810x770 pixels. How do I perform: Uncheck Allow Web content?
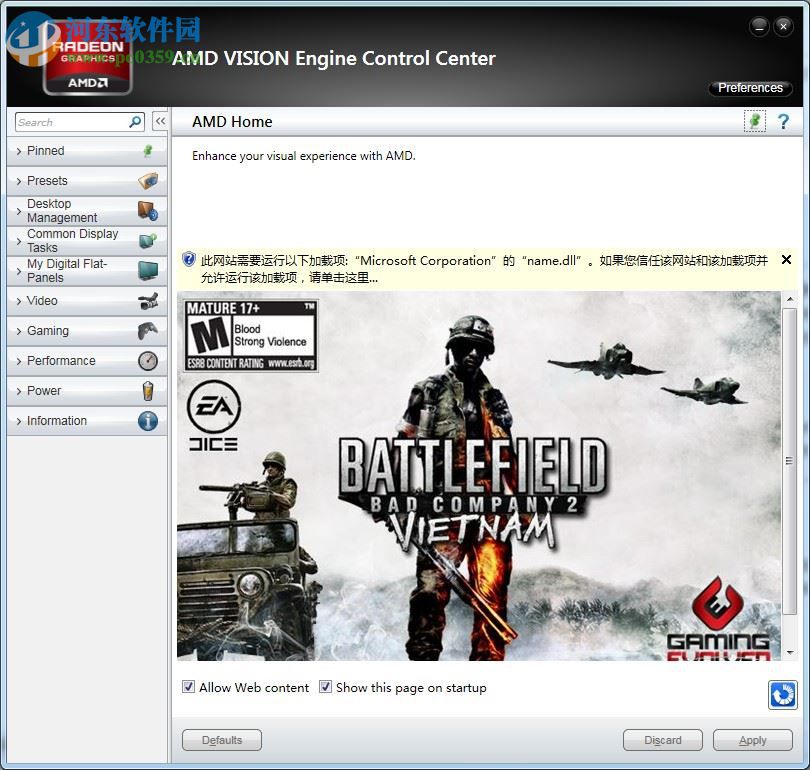[x=189, y=687]
